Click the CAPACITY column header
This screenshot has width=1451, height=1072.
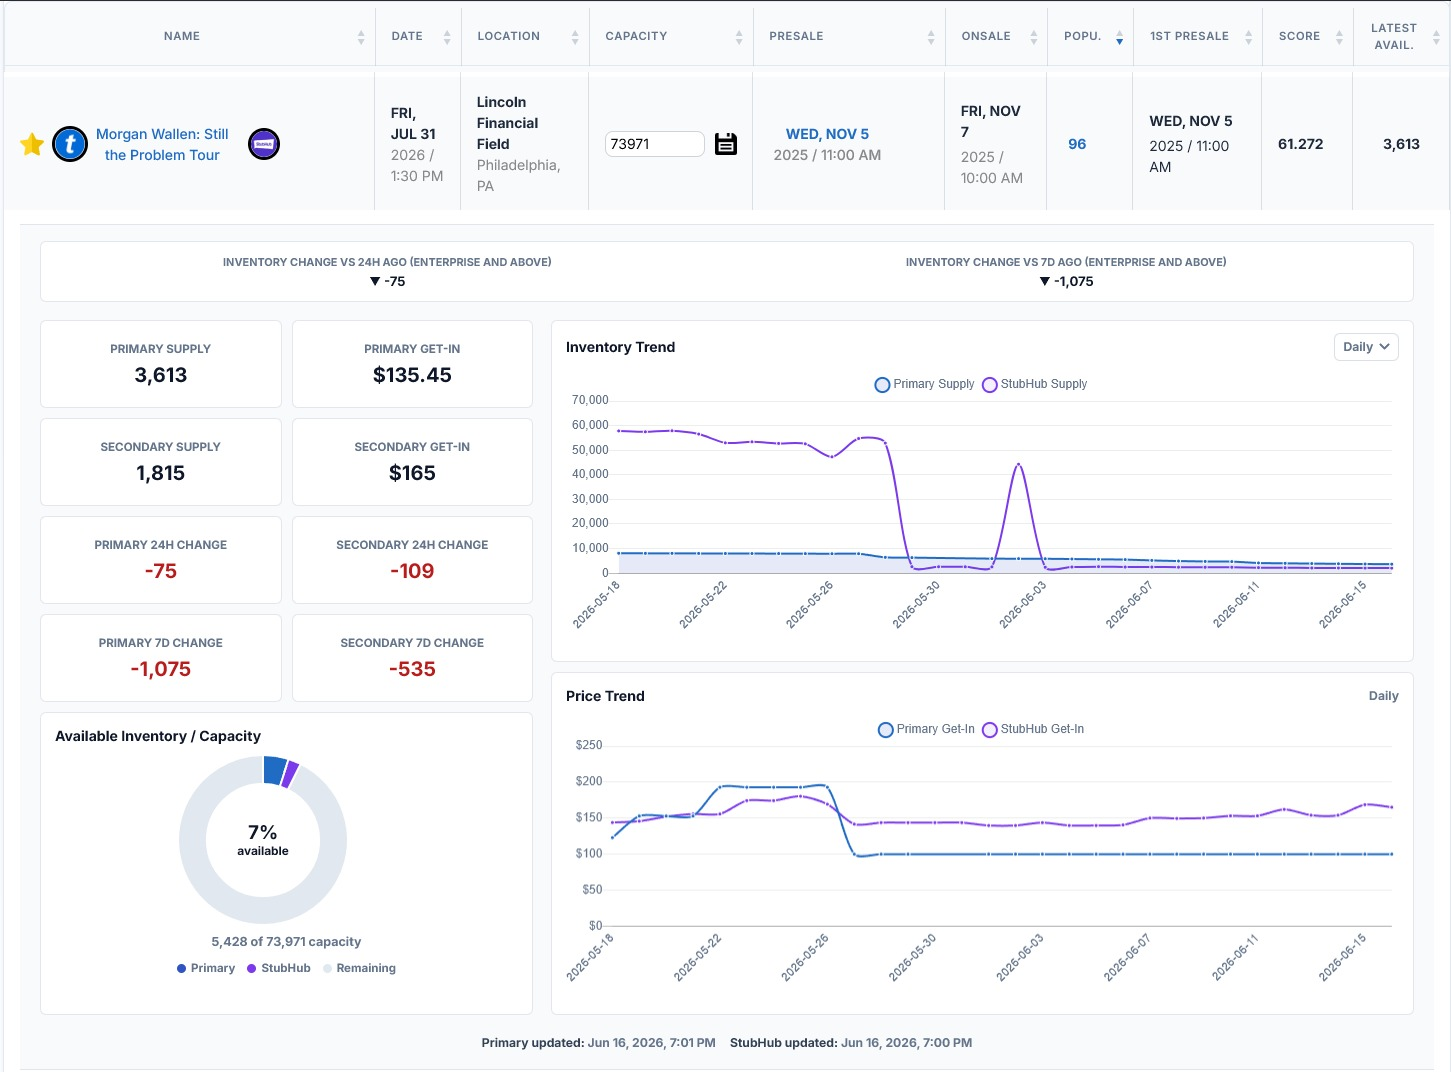tap(636, 36)
